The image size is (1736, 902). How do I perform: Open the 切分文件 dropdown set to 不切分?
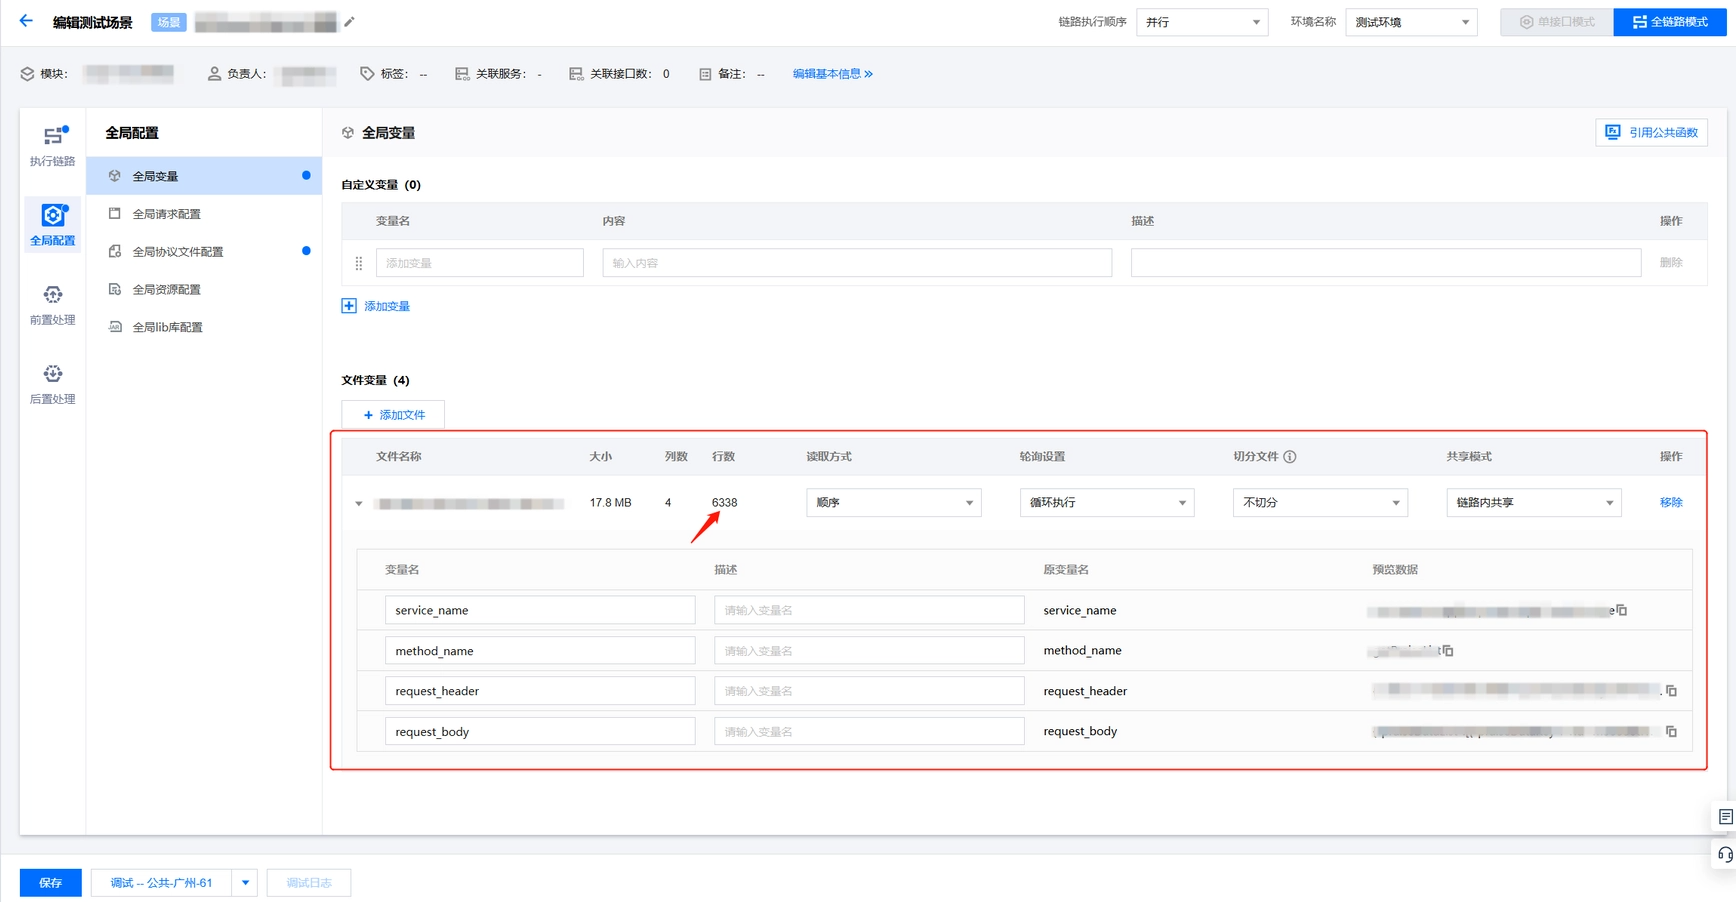1320,503
